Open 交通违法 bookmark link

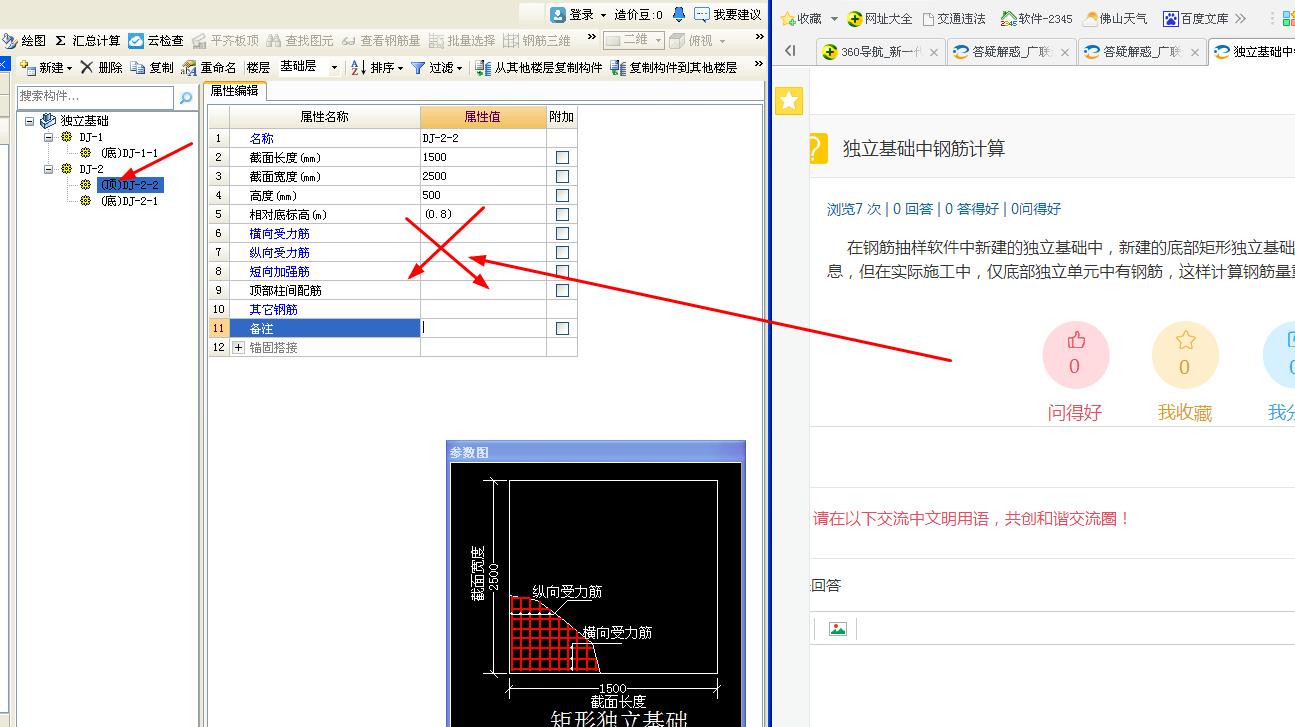[x=954, y=18]
